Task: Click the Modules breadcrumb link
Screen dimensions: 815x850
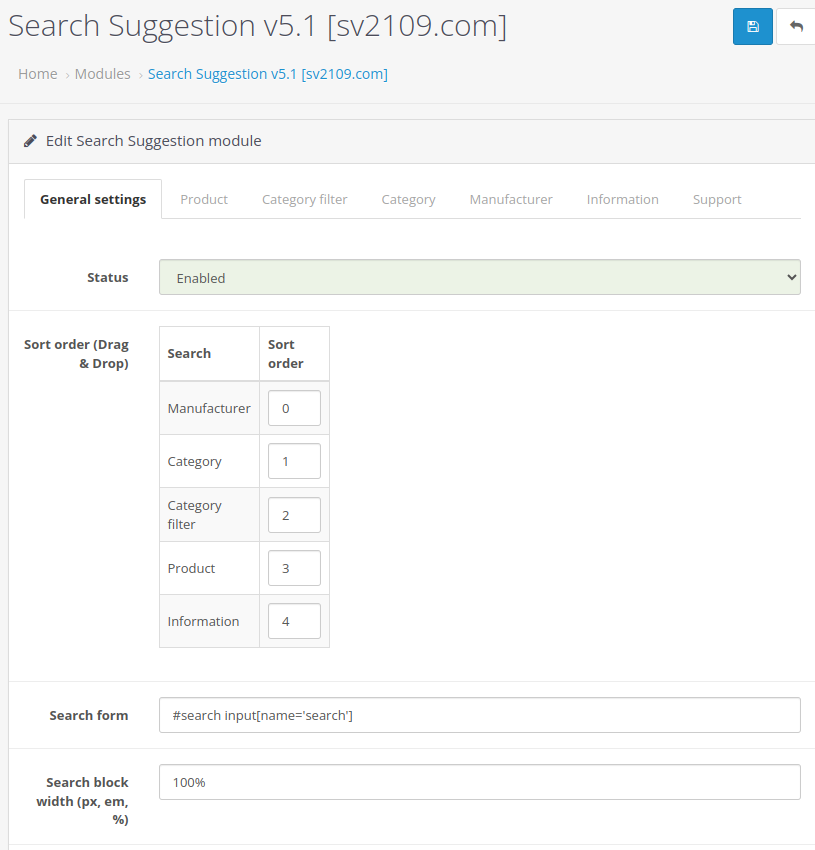Action: [102, 74]
